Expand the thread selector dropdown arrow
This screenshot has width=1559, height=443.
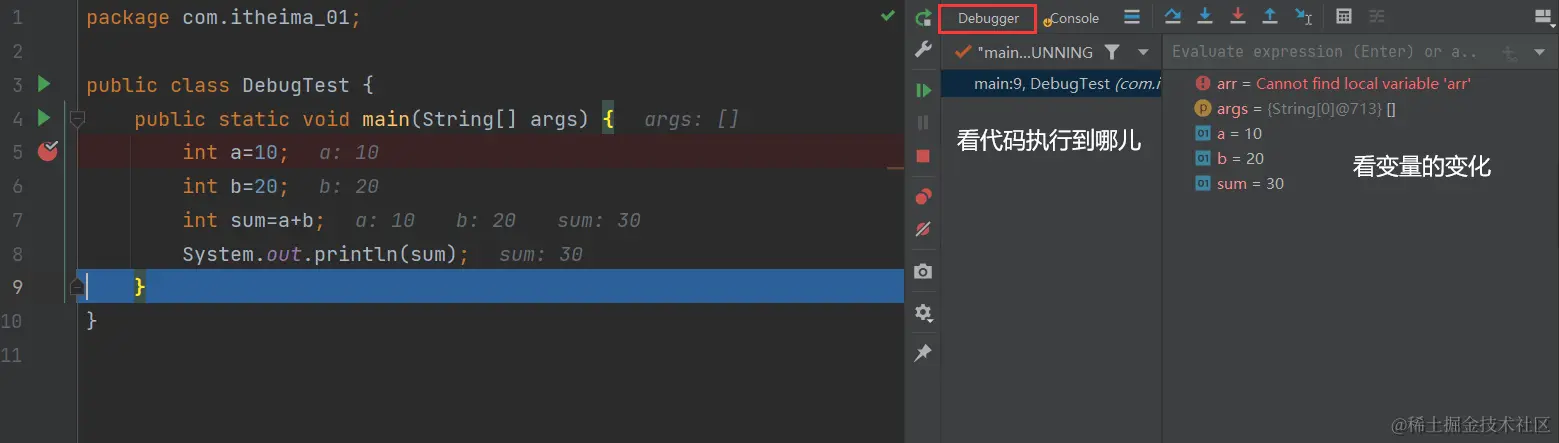click(1143, 51)
